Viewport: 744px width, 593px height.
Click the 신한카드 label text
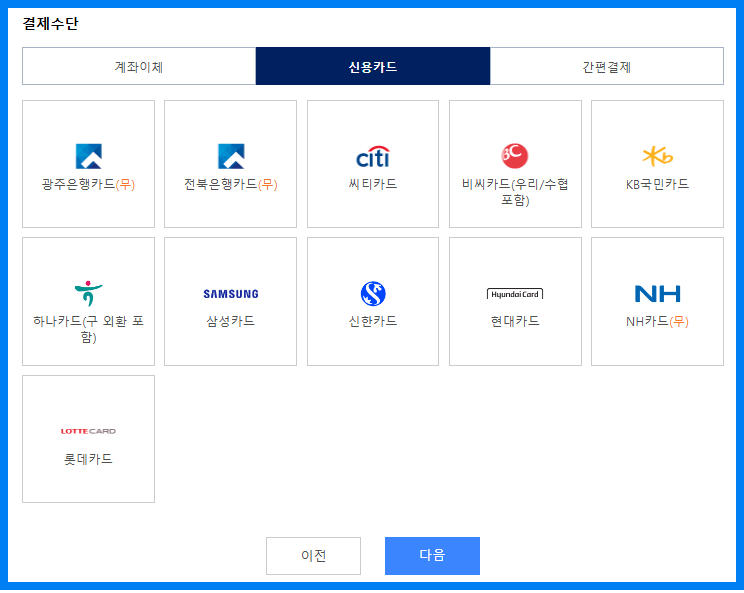click(373, 321)
